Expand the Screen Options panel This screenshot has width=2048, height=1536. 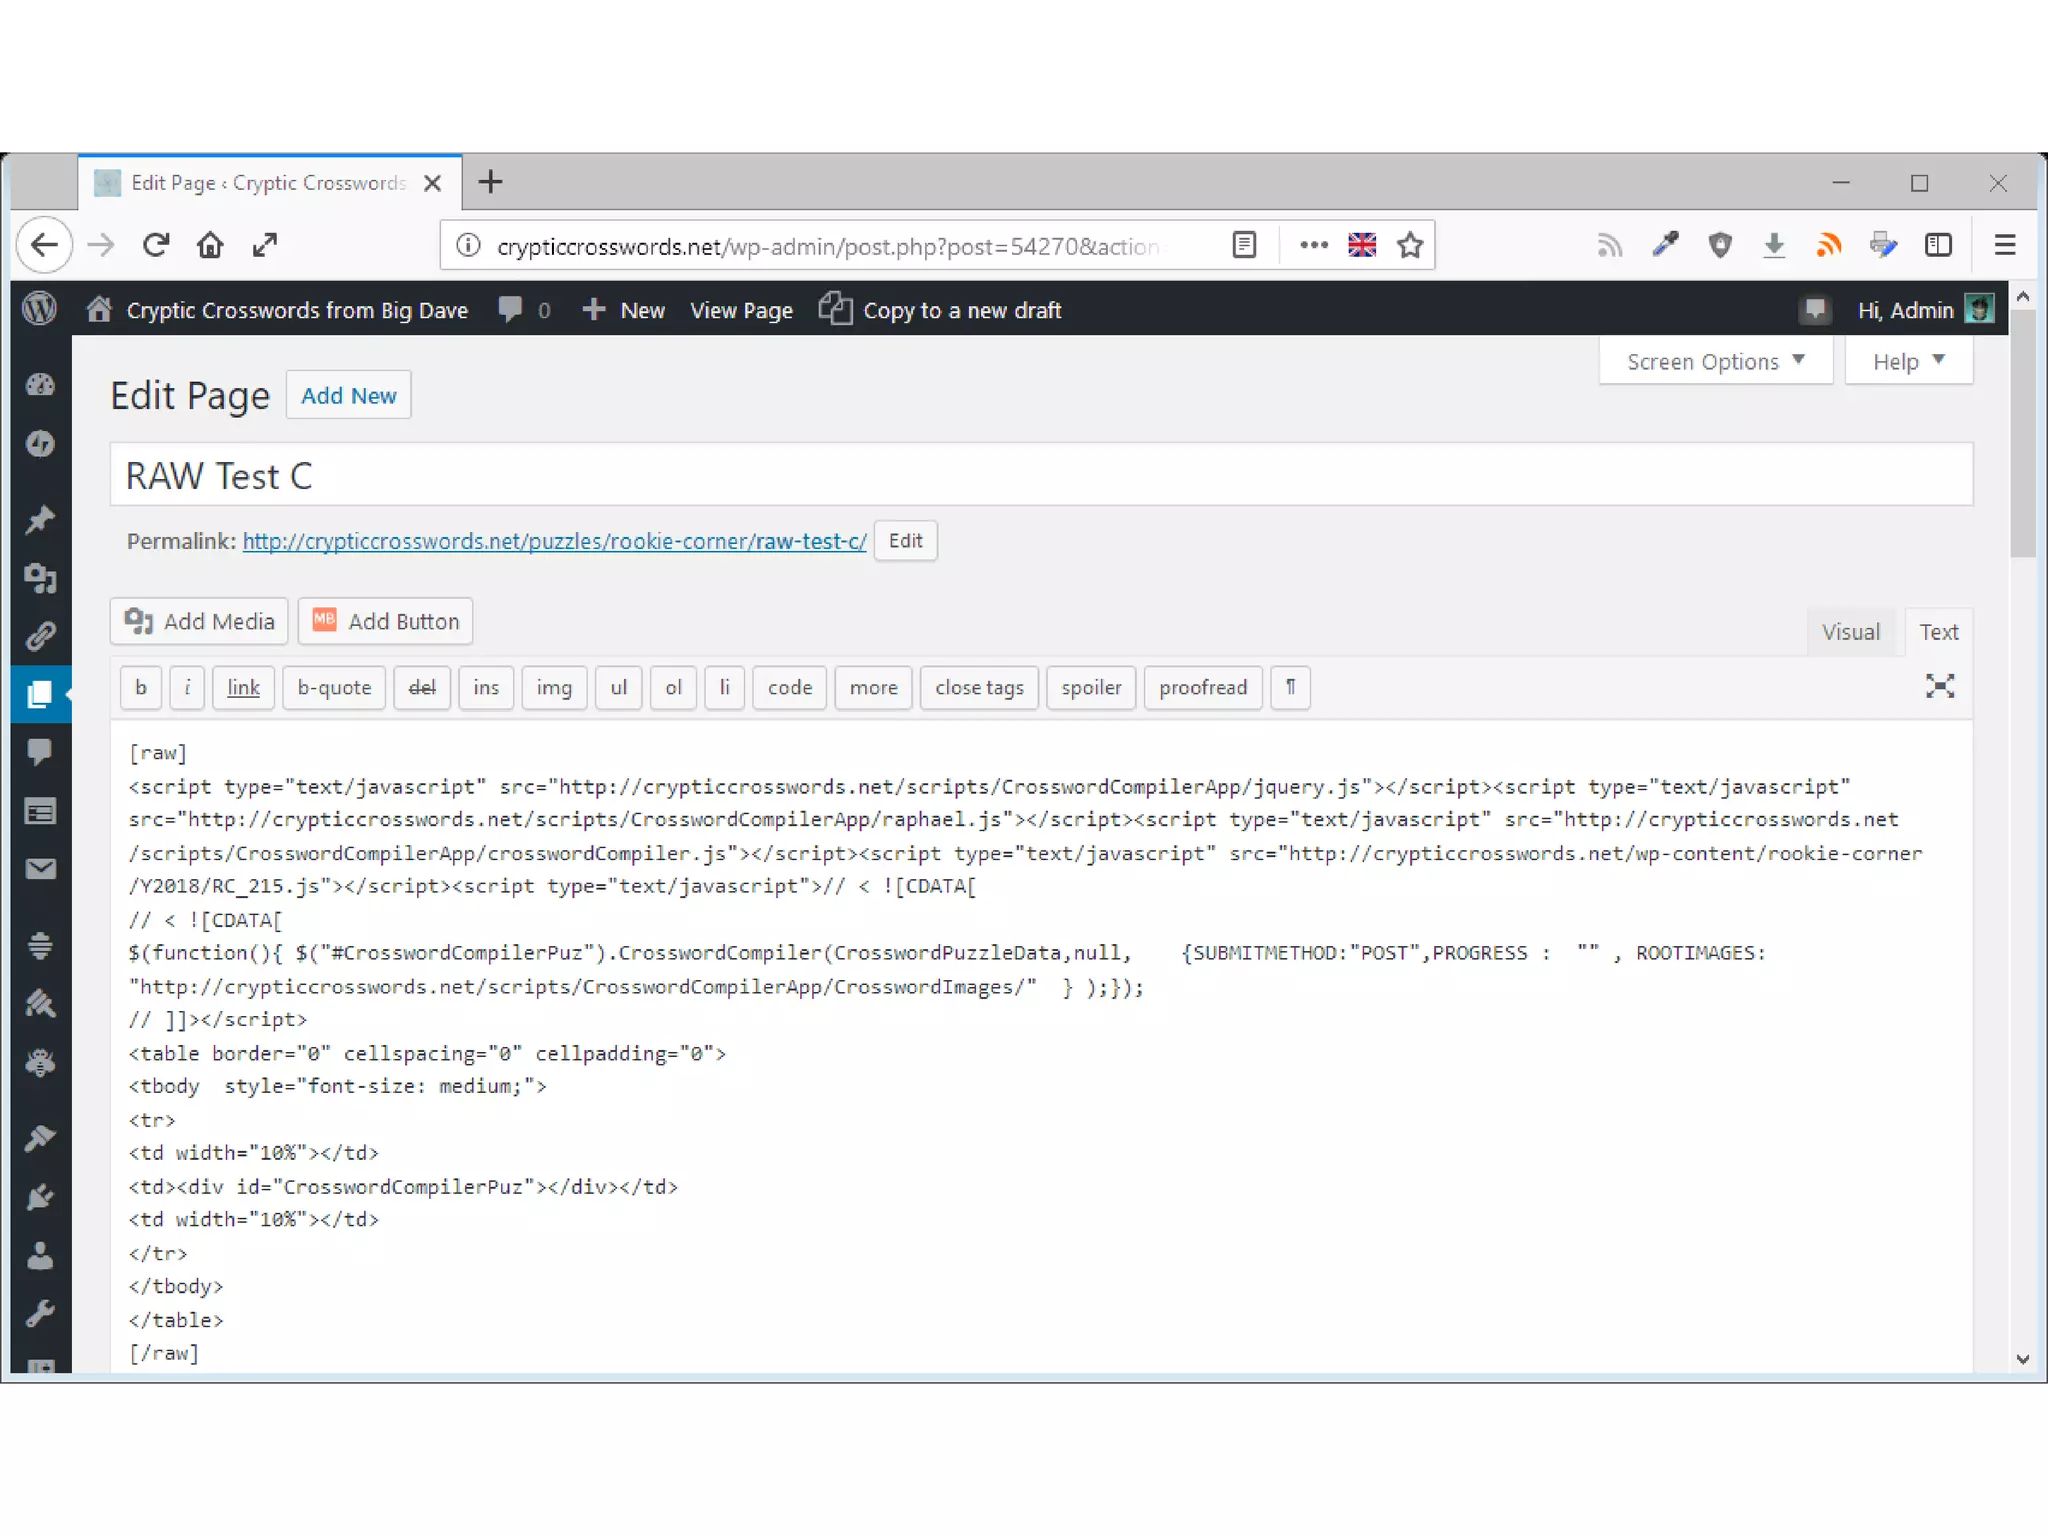point(1715,361)
